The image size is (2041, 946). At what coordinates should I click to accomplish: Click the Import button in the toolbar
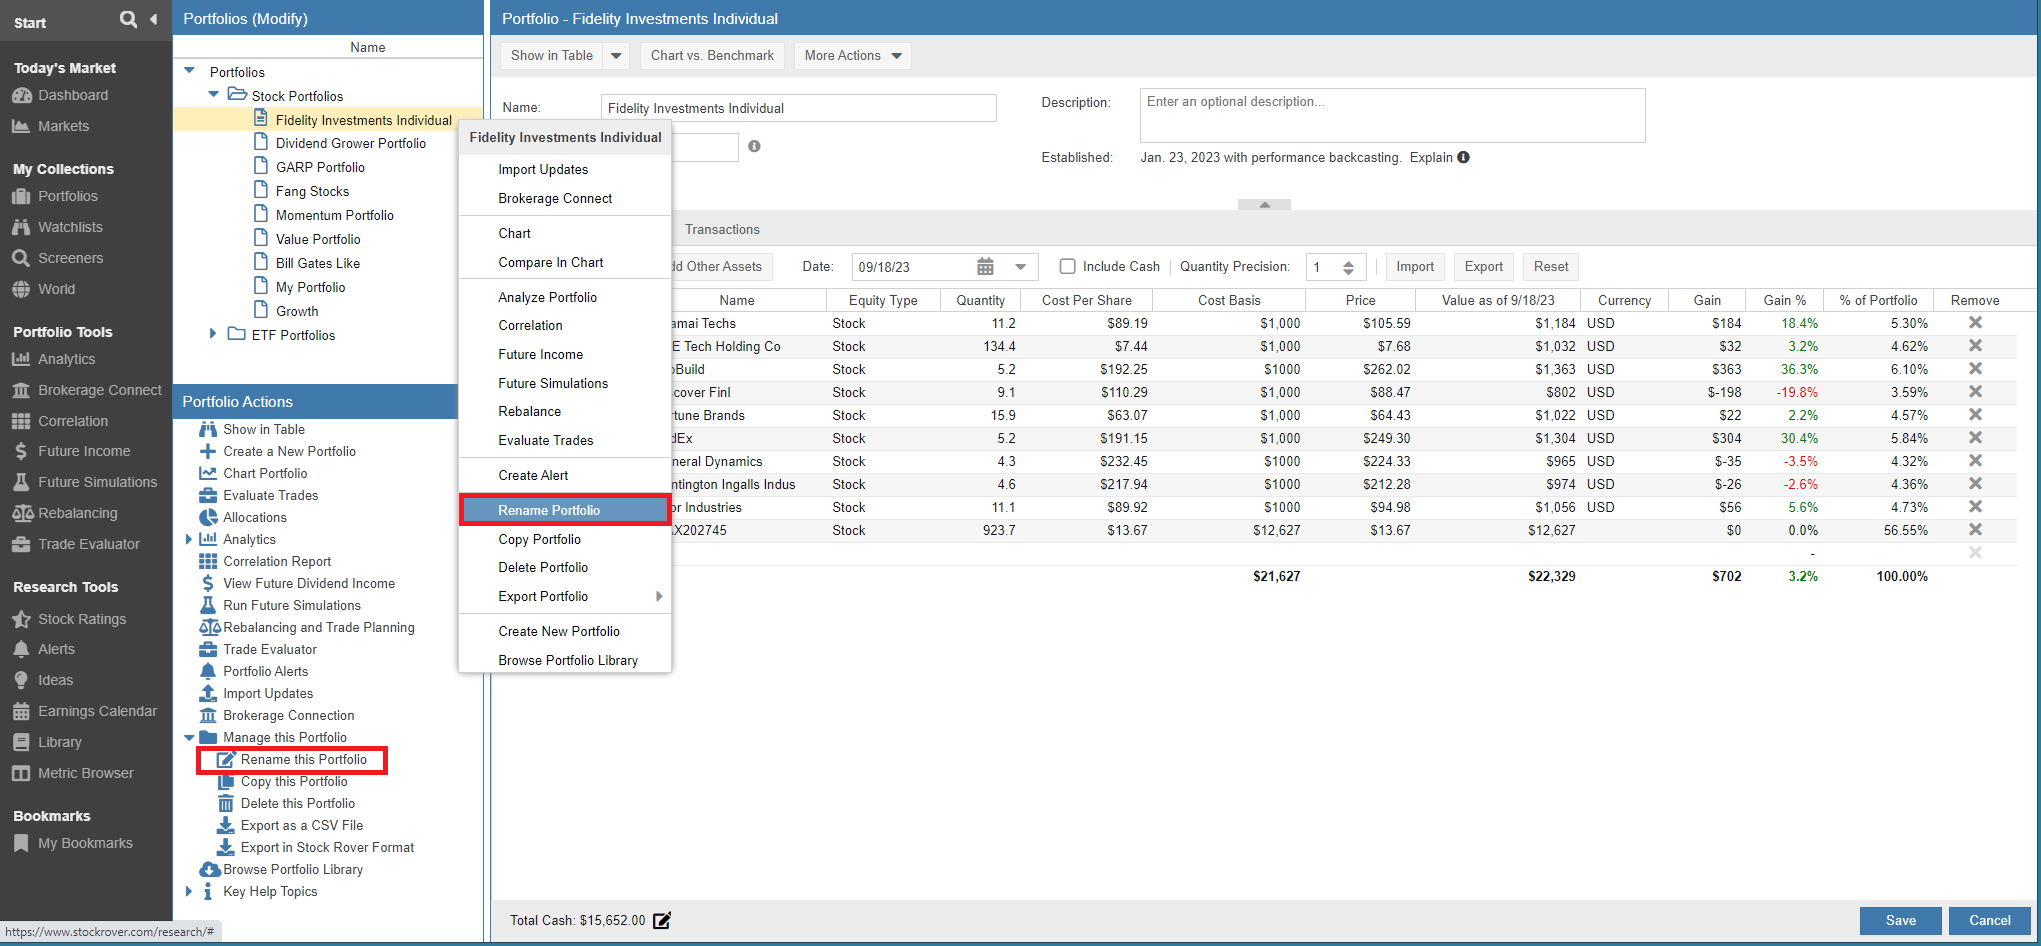[x=1415, y=266]
